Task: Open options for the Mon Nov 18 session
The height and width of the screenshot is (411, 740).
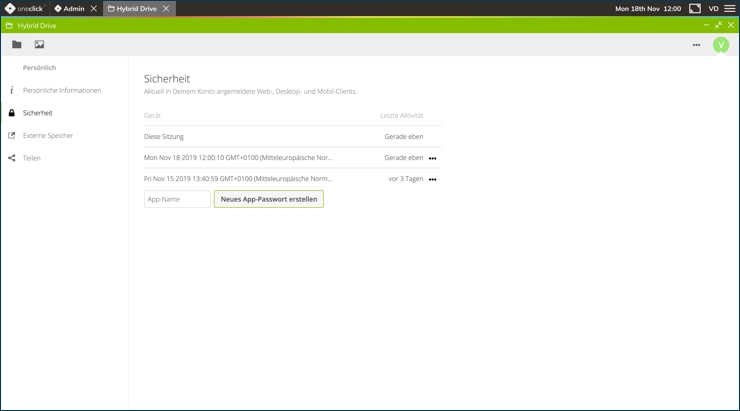Action: point(432,158)
